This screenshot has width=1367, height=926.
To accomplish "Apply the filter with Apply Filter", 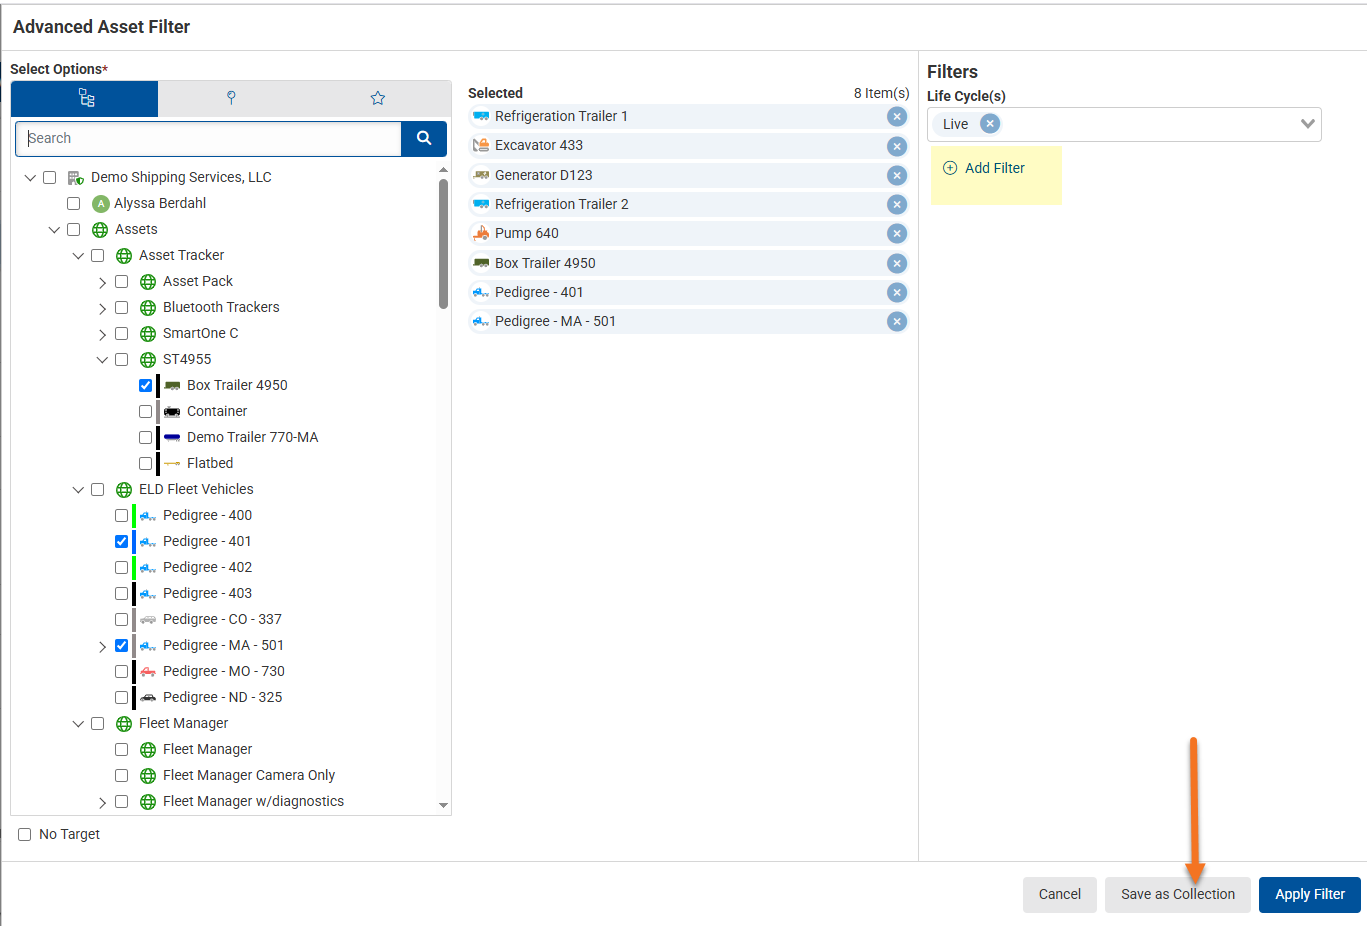I will pyautogui.click(x=1310, y=895).
